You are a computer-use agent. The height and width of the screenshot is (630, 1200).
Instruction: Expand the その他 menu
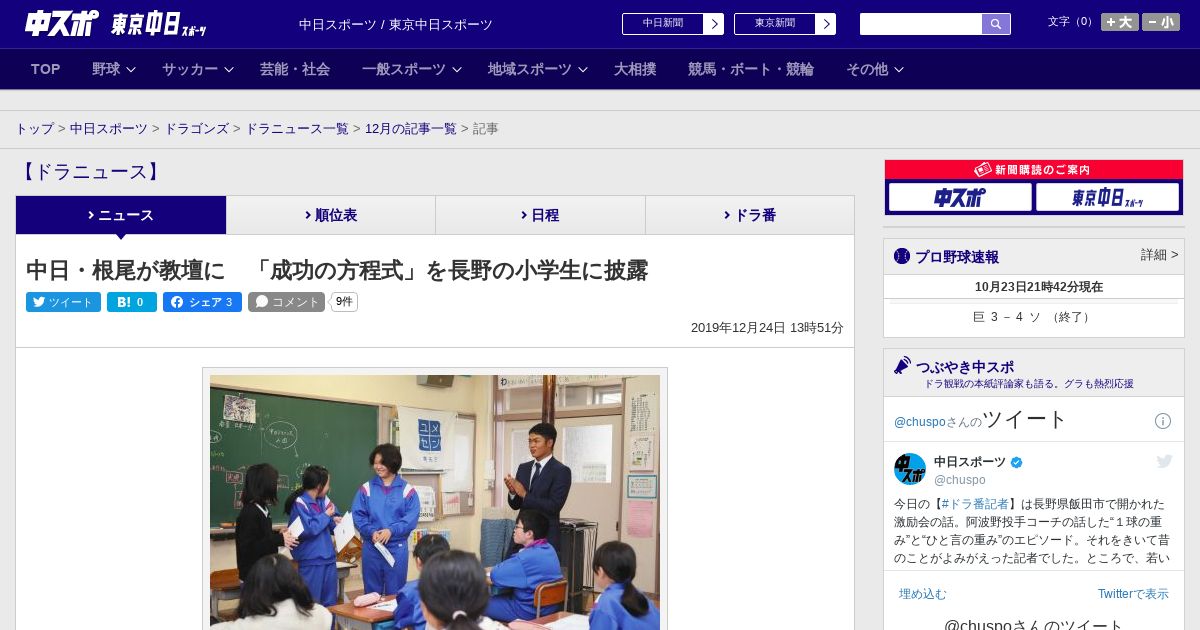[875, 69]
